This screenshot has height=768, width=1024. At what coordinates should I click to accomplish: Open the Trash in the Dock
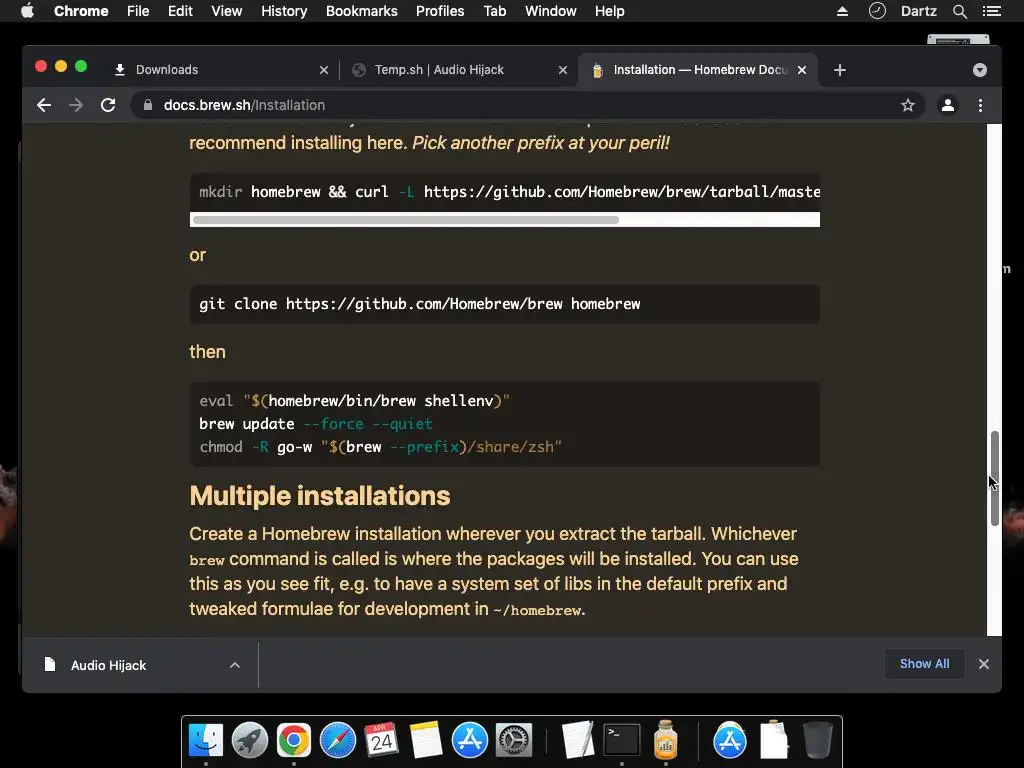click(817, 740)
